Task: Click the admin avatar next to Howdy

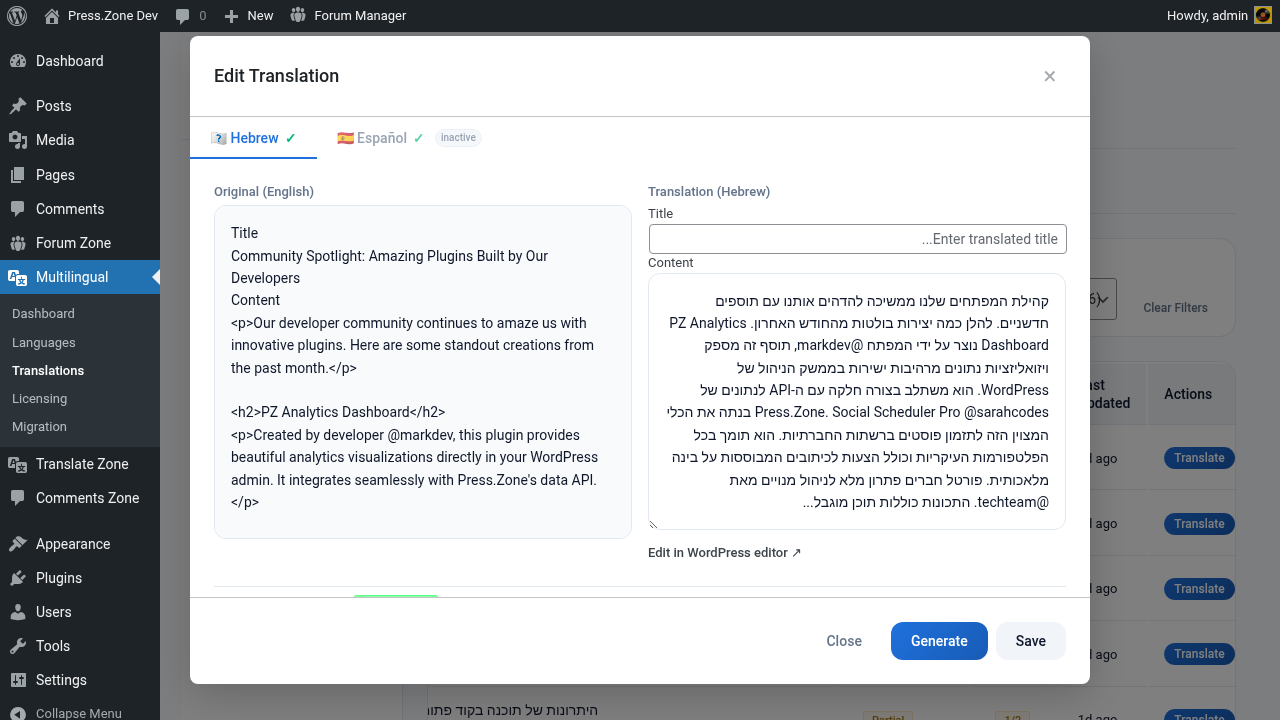Action: 1263,16
